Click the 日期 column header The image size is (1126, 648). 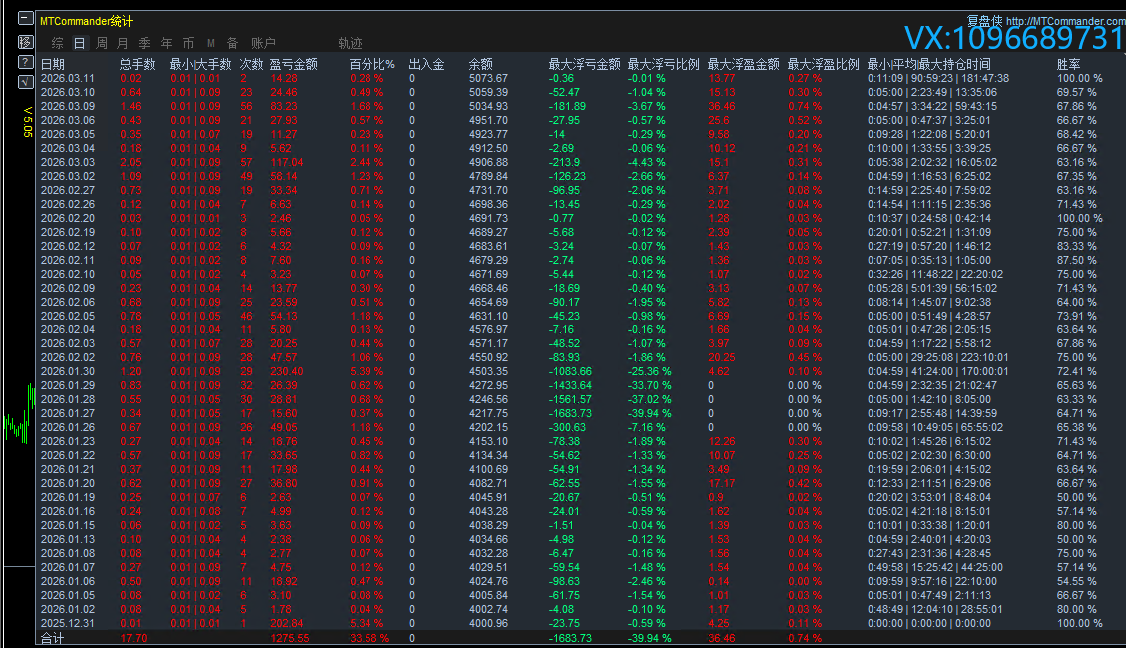[x=52, y=64]
